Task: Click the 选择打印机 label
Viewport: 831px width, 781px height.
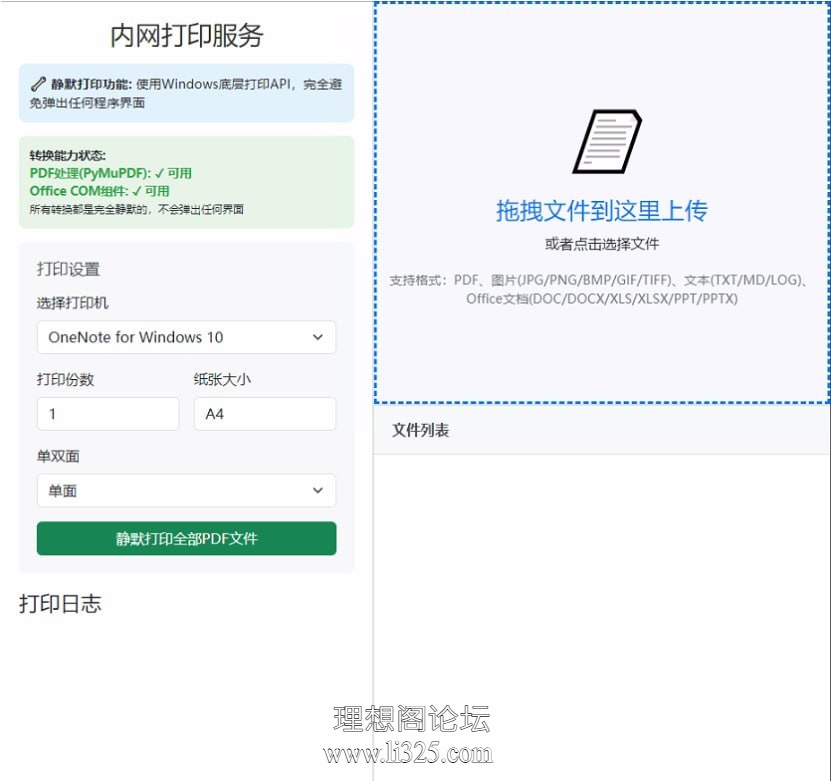Action: point(72,303)
